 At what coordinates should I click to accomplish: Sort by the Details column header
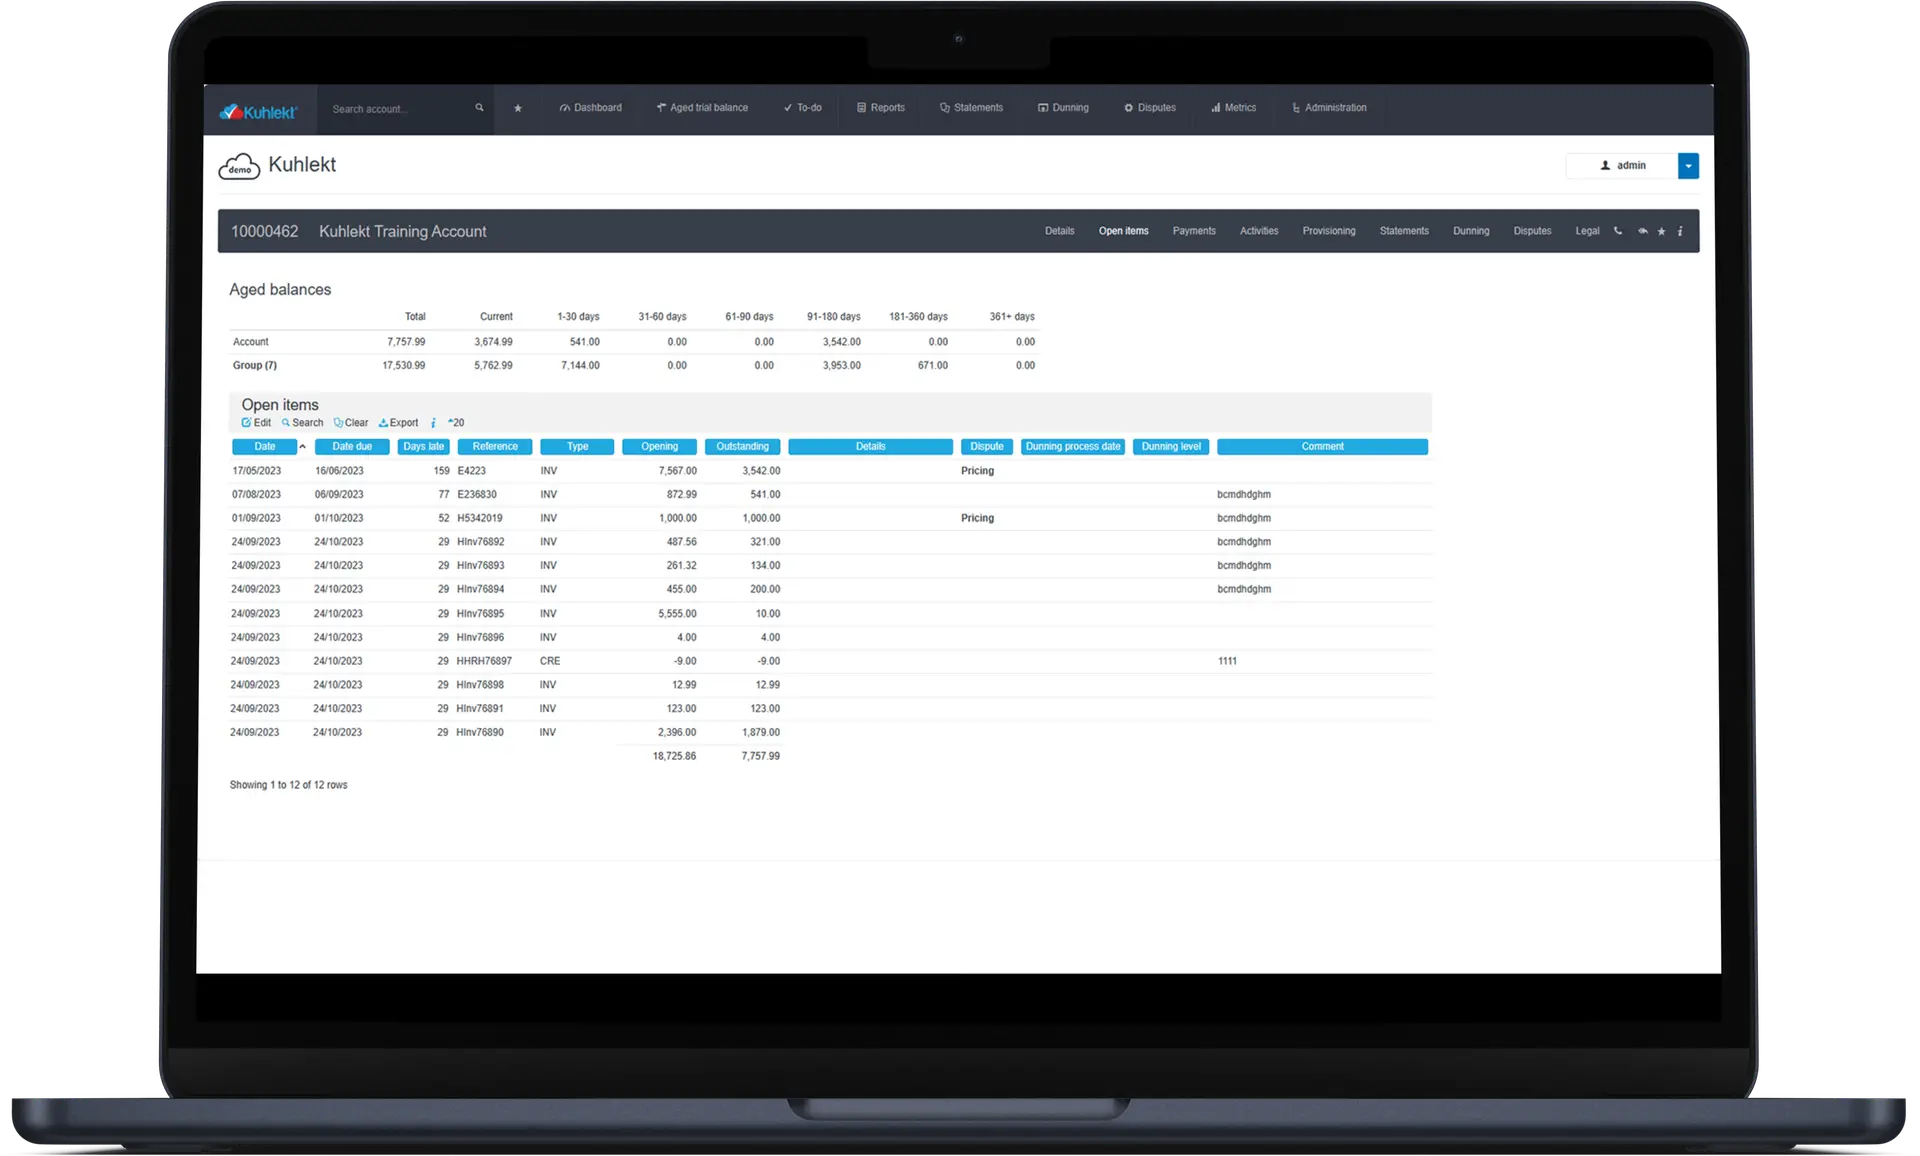870,447
